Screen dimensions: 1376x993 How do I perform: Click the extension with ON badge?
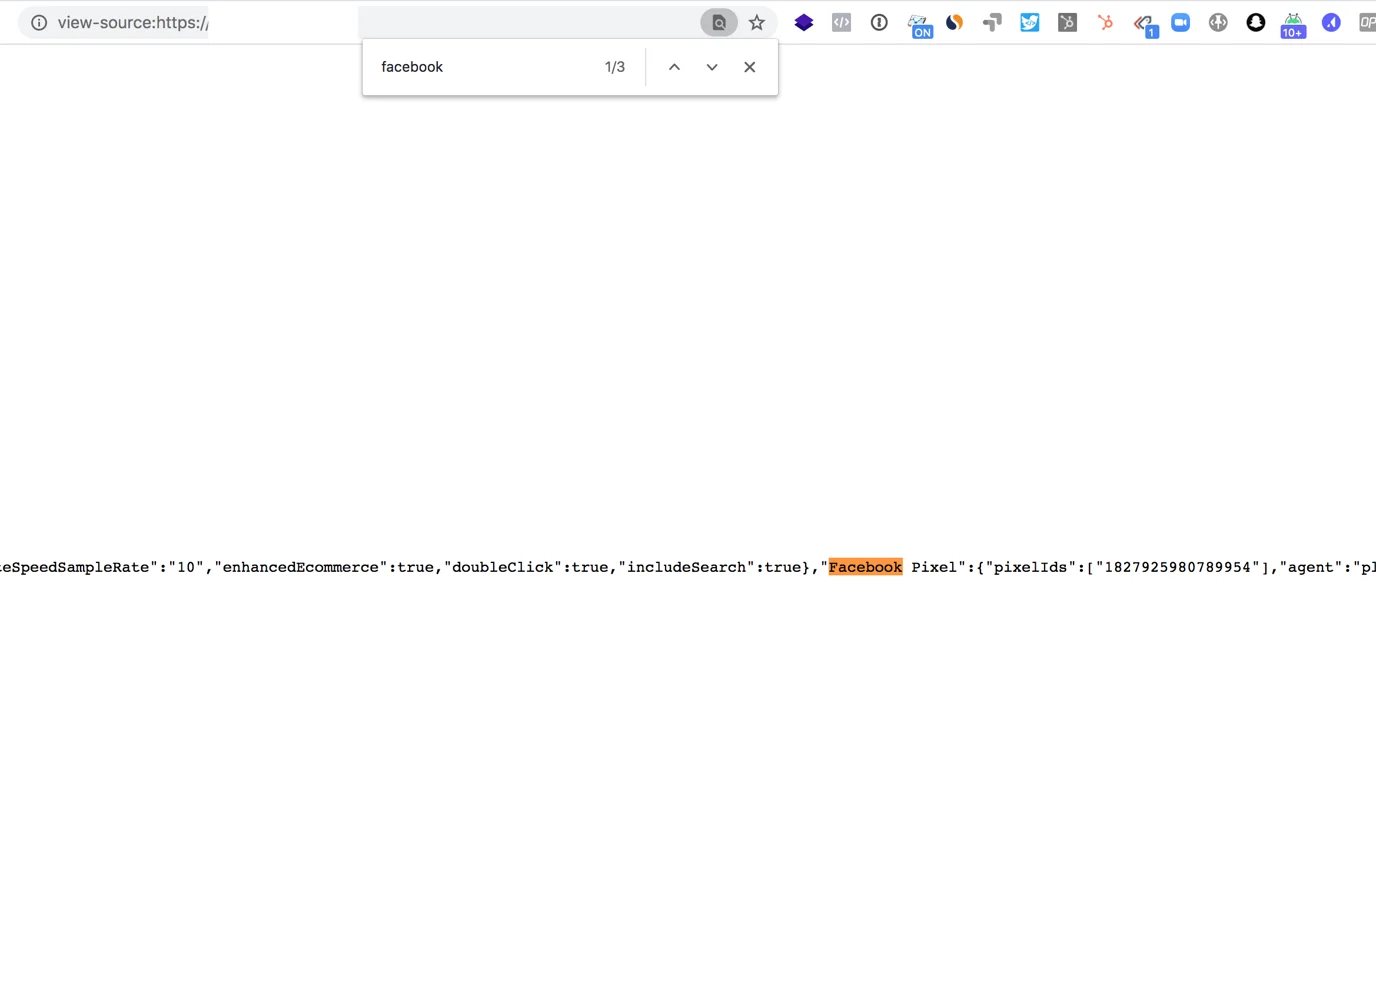pyautogui.click(x=919, y=25)
